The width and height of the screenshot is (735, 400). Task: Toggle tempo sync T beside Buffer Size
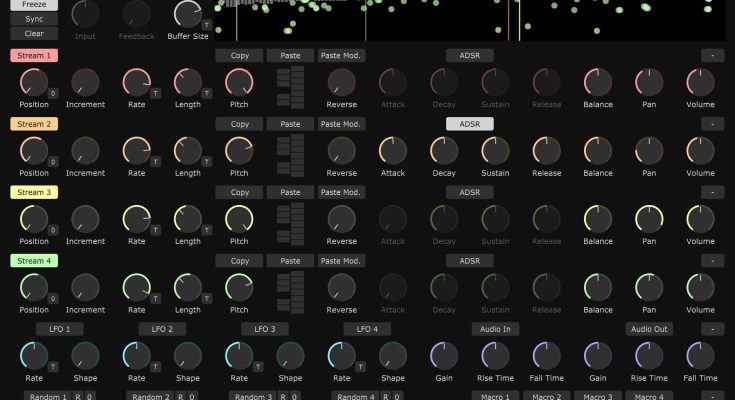206,22
